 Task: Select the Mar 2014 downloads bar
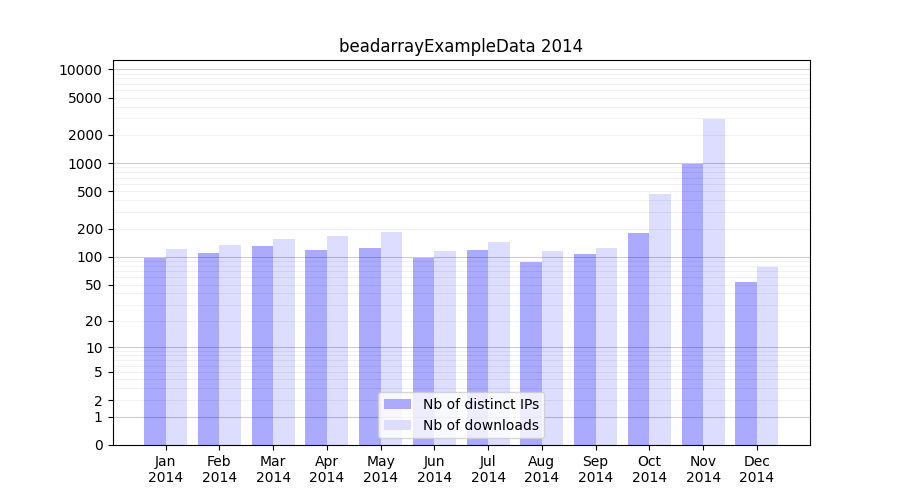coord(284,342)
